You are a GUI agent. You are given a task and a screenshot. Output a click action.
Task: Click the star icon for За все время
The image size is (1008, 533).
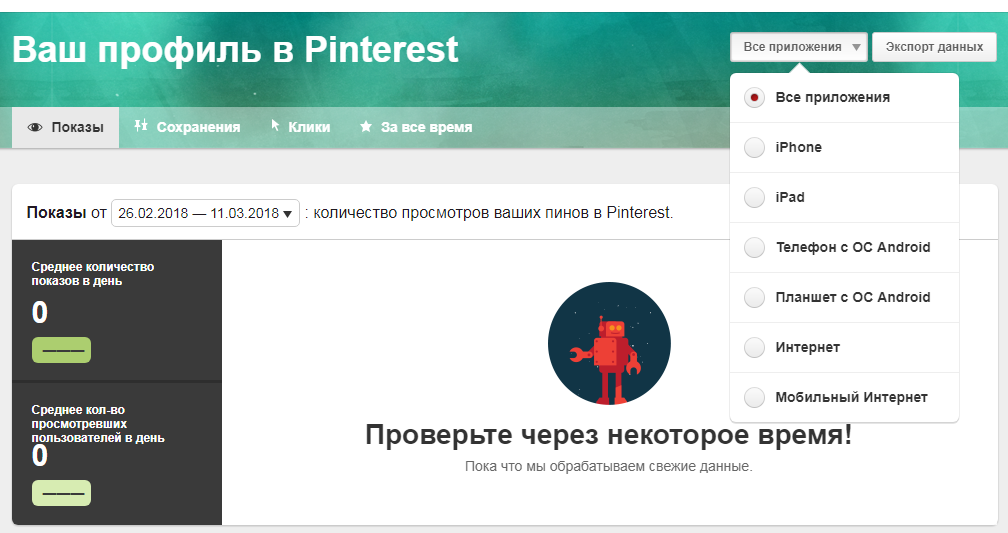[x=366, y=127]
